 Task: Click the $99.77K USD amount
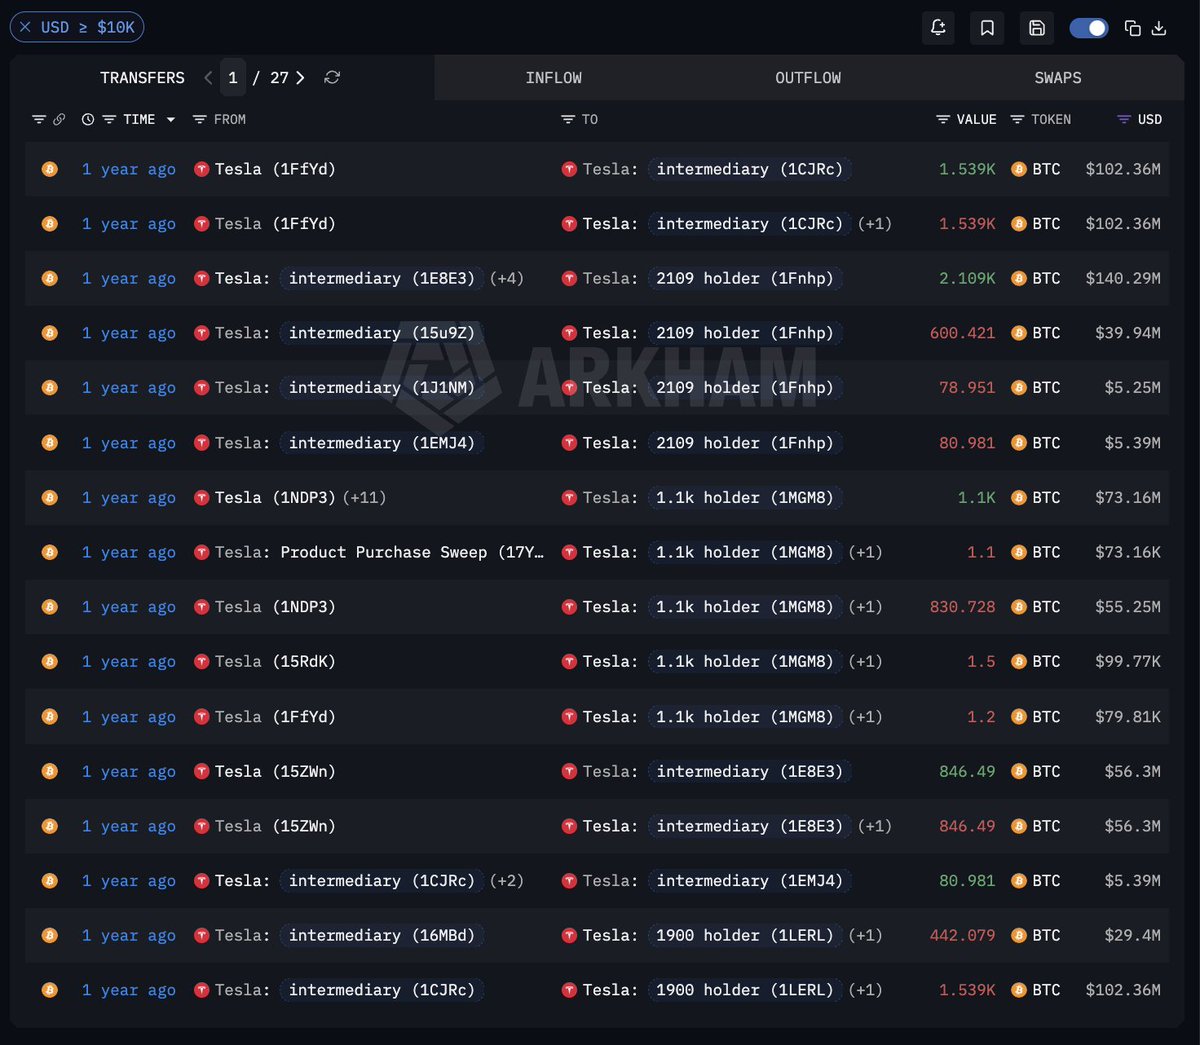click(1128, 661)
